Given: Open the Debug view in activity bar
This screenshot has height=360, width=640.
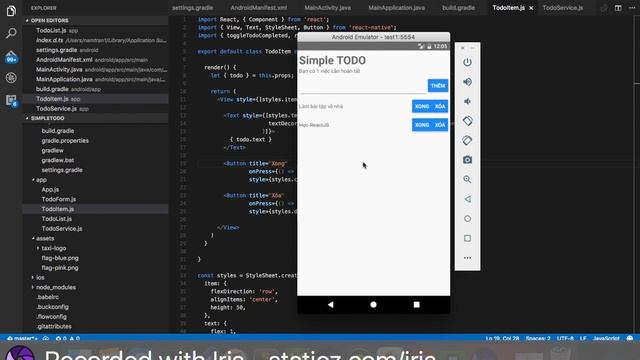Looking at the screenshot, I should point(11,78).
